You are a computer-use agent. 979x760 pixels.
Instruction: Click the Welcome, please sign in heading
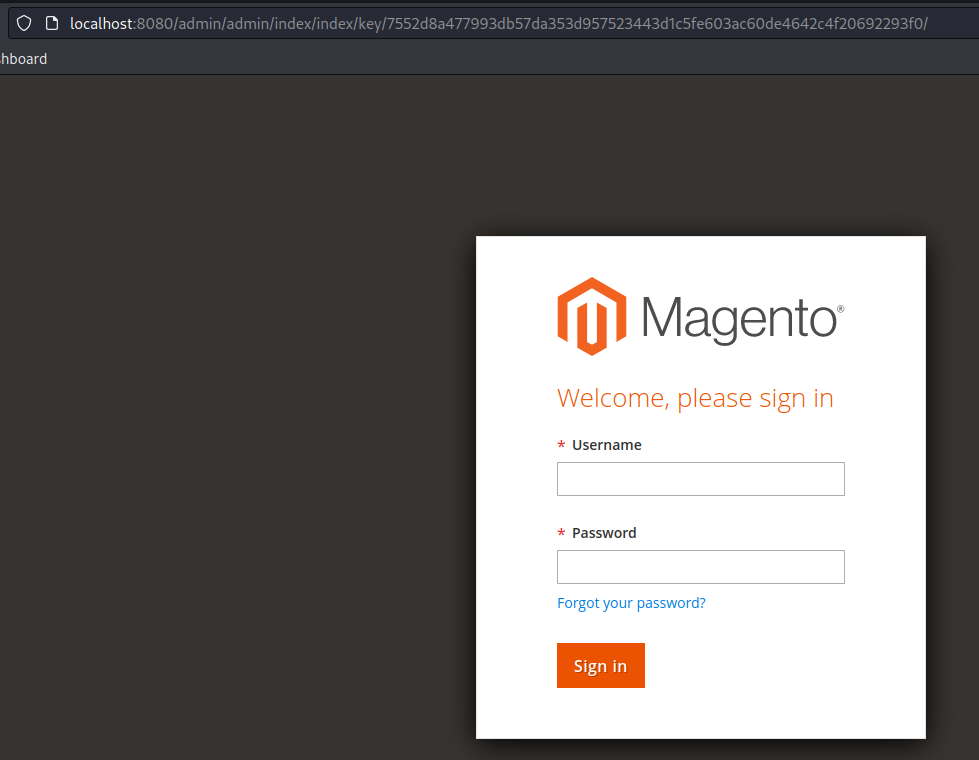[x=695, y=398]
